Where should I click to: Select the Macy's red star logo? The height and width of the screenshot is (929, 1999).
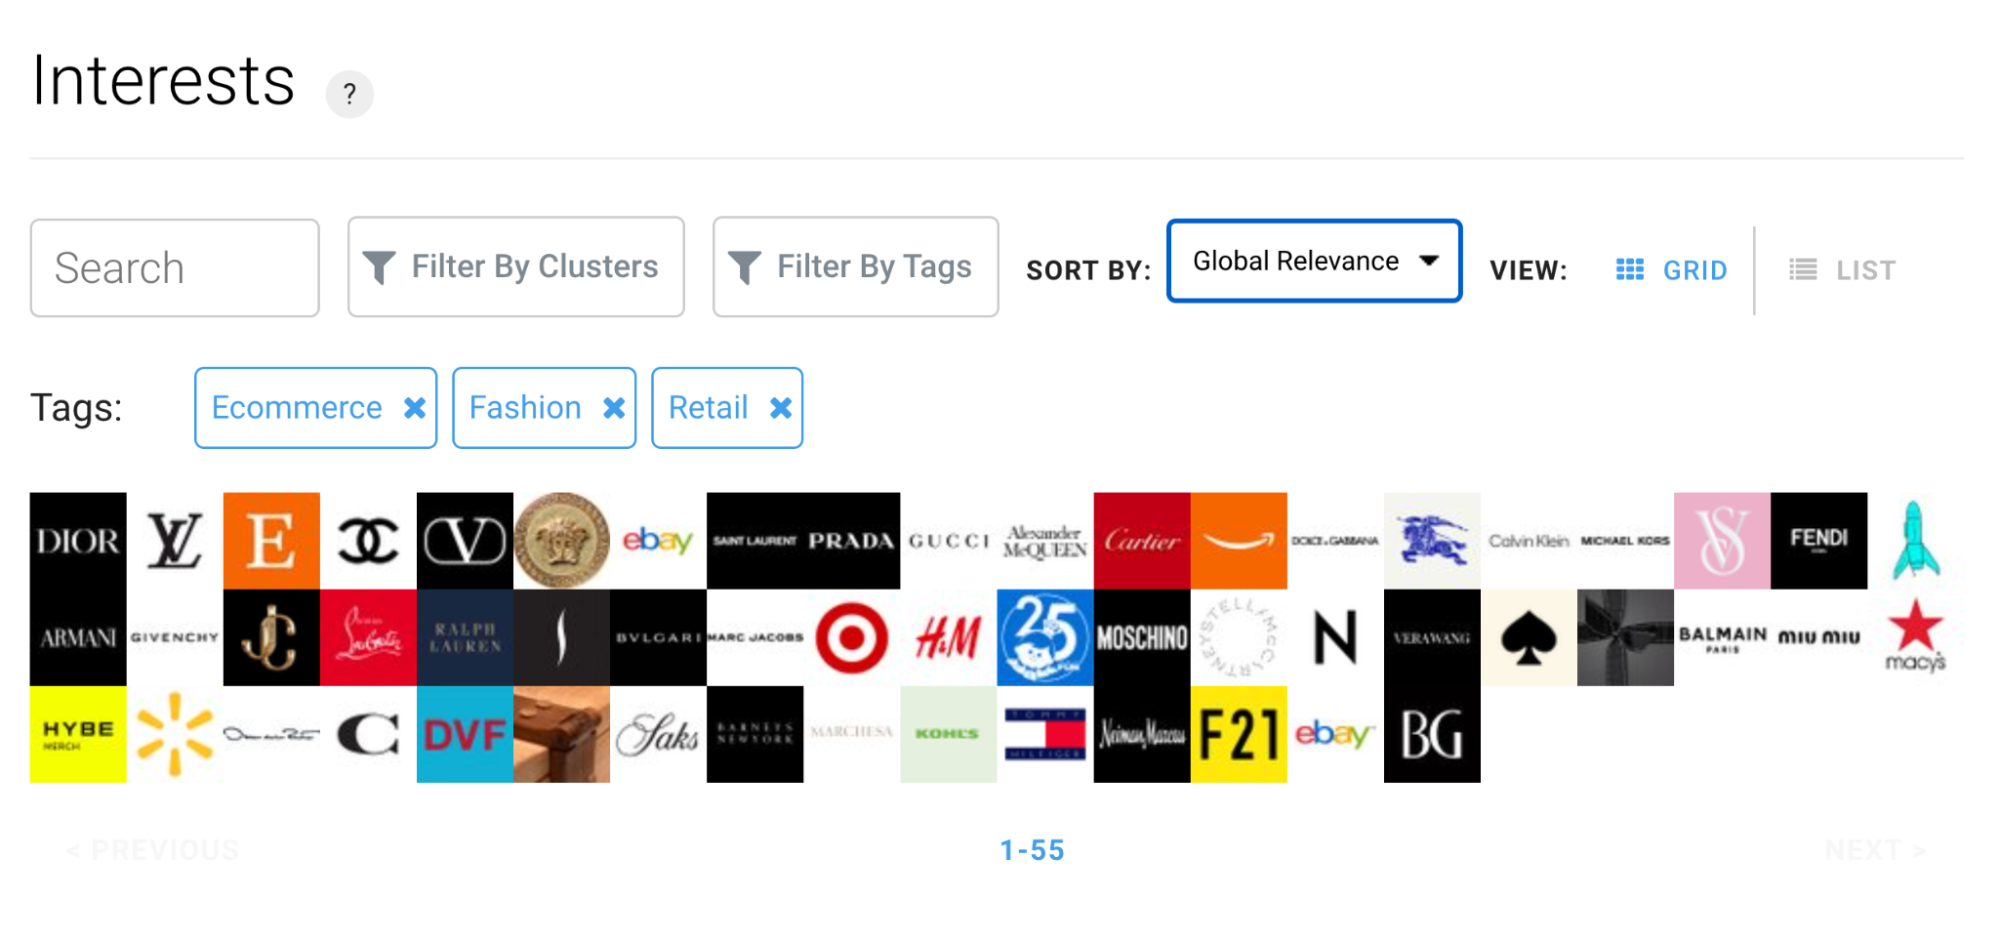pyautogui.click(x=1915, y=637)
